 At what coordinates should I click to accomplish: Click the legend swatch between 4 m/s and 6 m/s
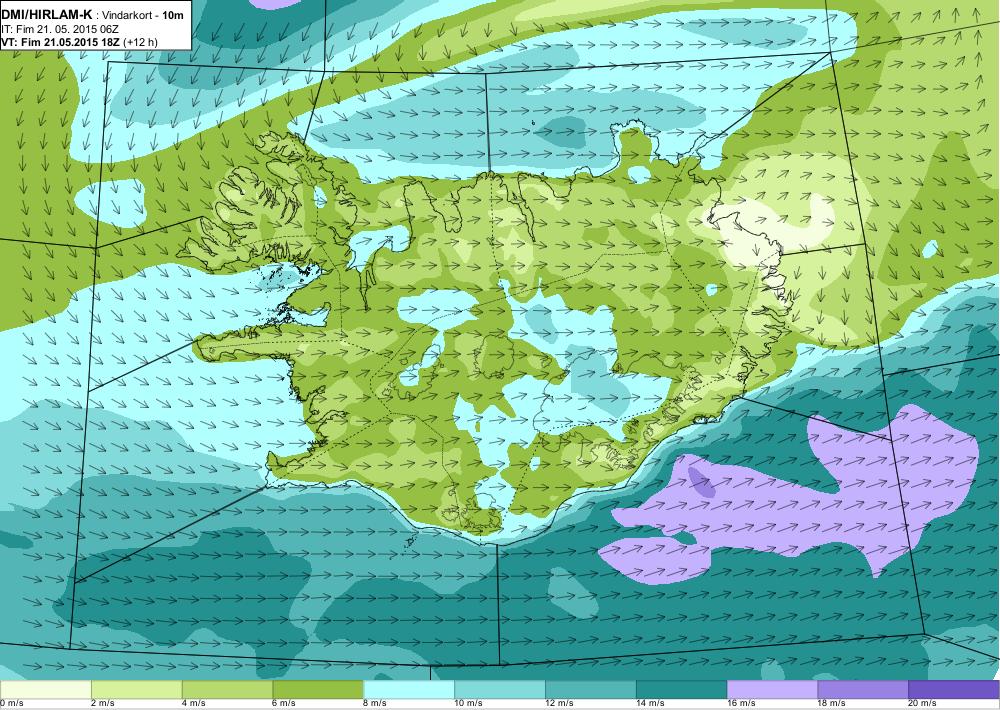(x=227, y=690)
